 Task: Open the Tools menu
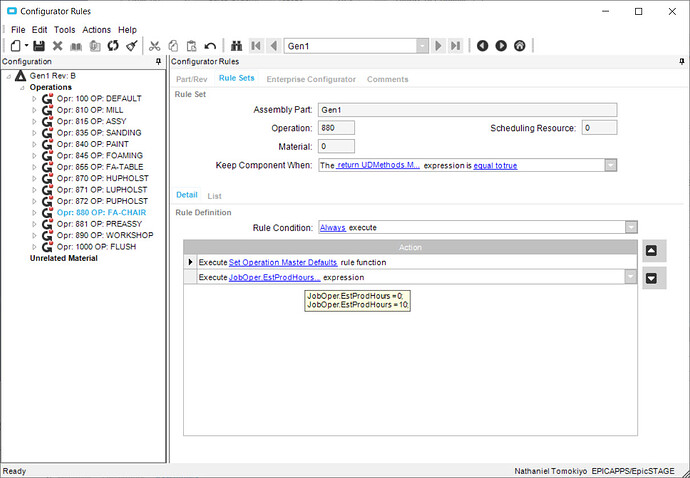(x=65, y=30)
